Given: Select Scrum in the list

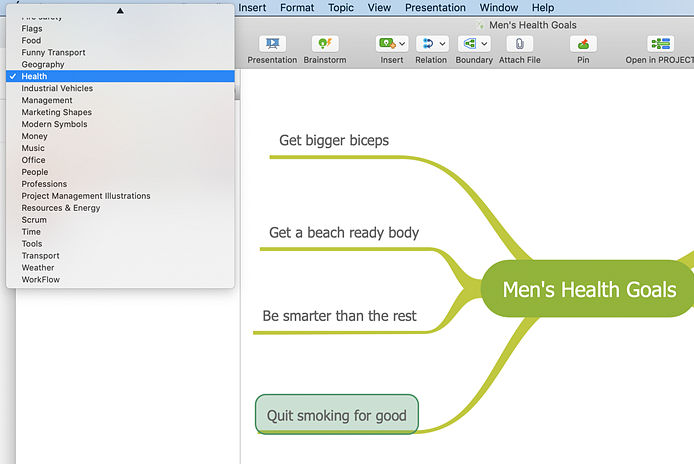Looking at the screenshot, I should (120, 220).
